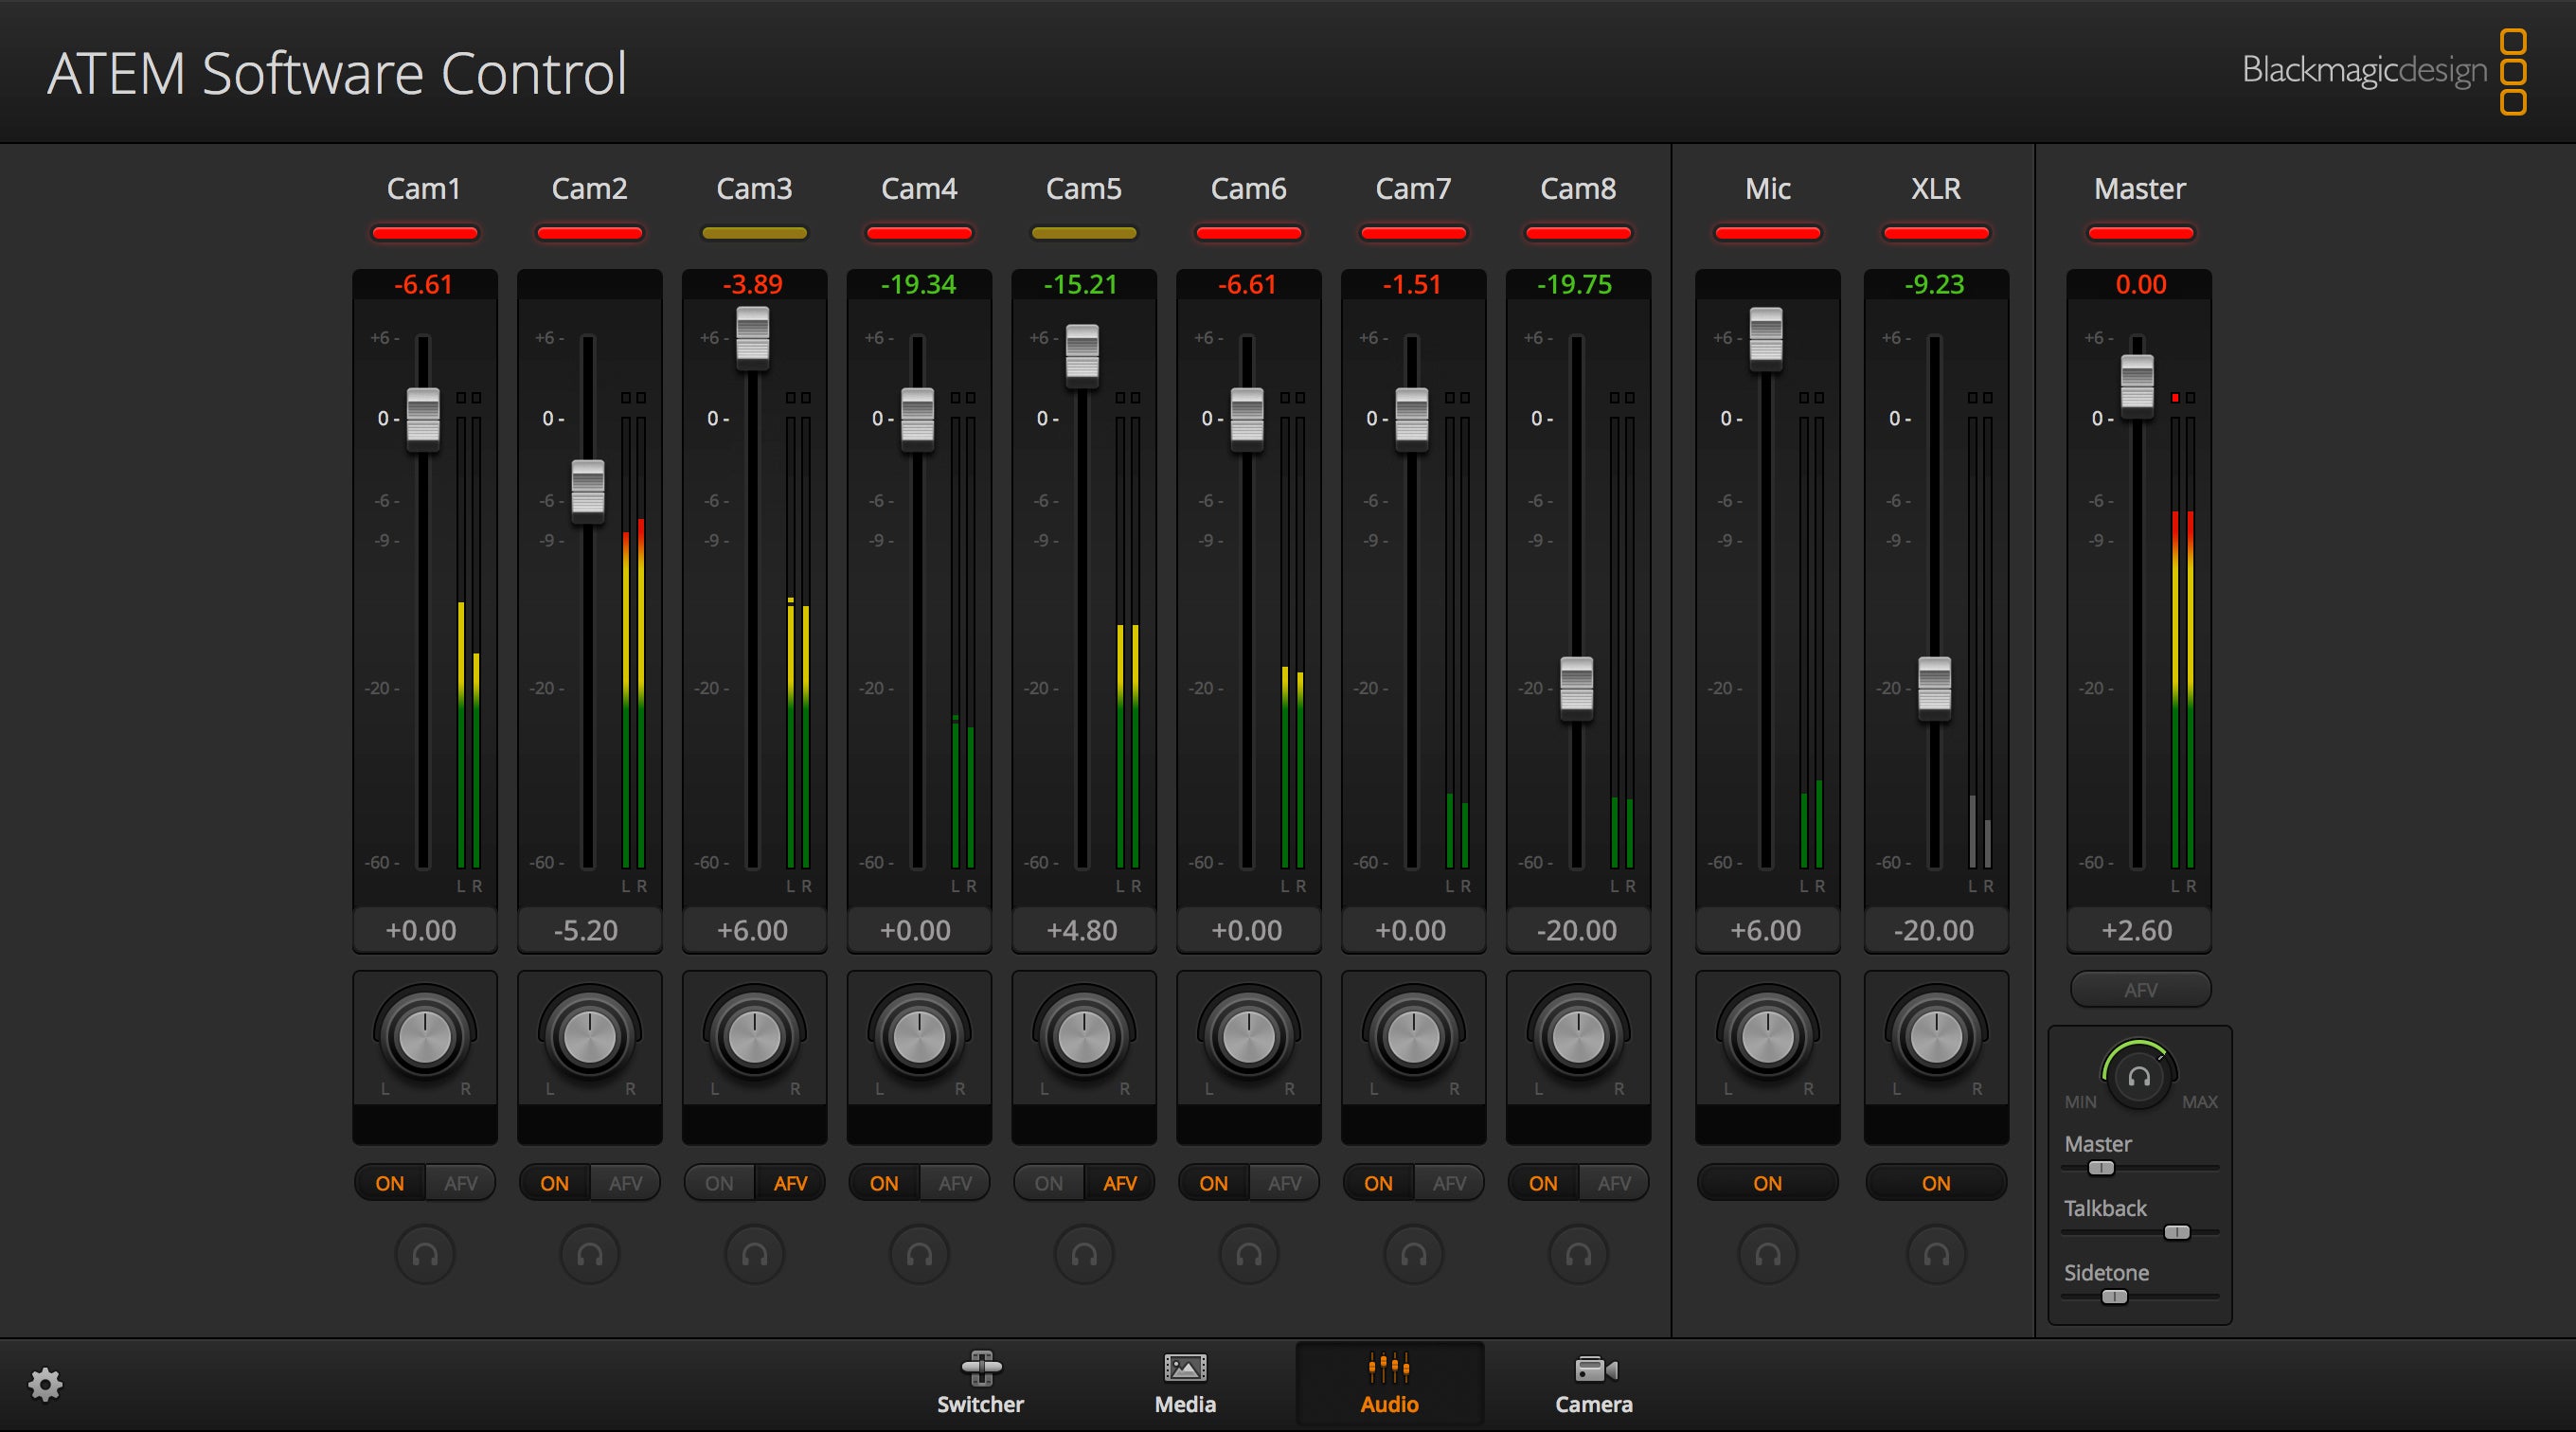The height and width of the screenshot is (1432, 2576).
Task: Disable the Cam3 AFV button
Action: click(791, 1183)
